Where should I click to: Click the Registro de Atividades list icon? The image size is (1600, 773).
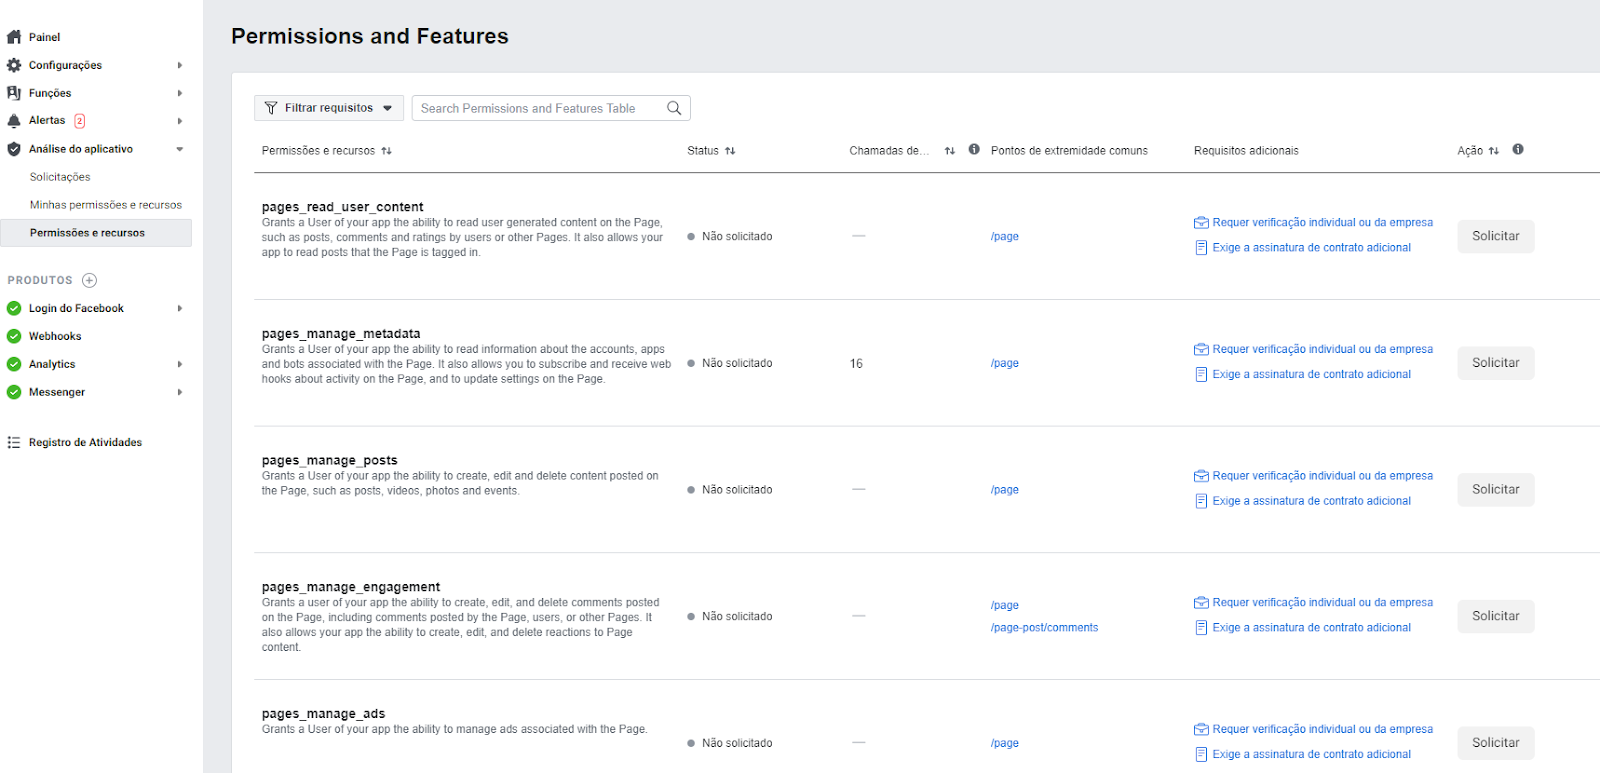point(14,442)
